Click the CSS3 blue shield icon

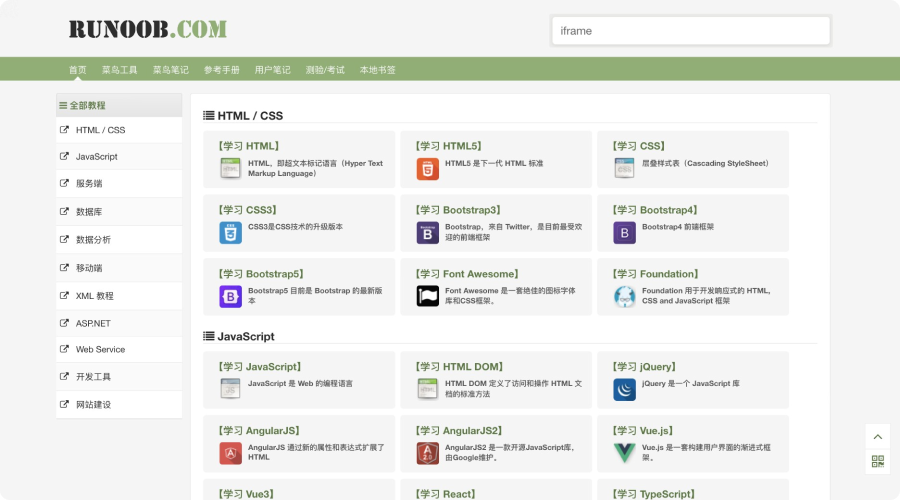click(x=231, y=233)
